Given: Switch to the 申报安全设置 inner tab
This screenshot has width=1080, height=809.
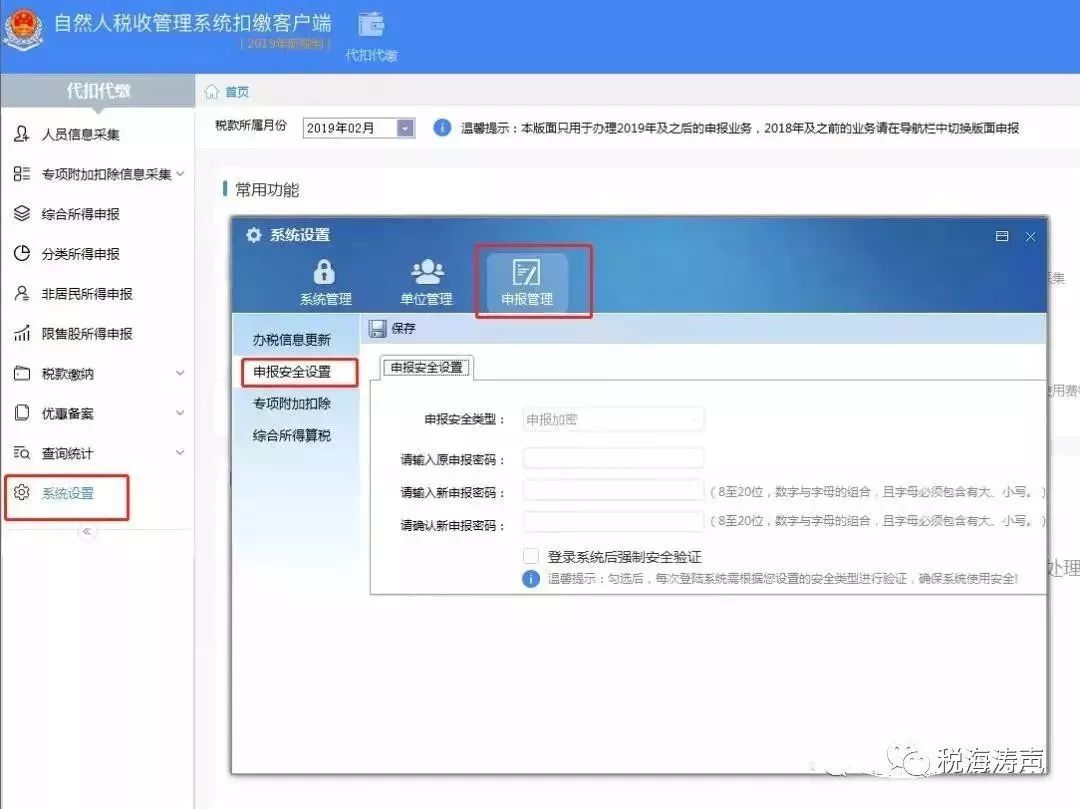Looking at the screenshot, I should (x=426, y=368).
